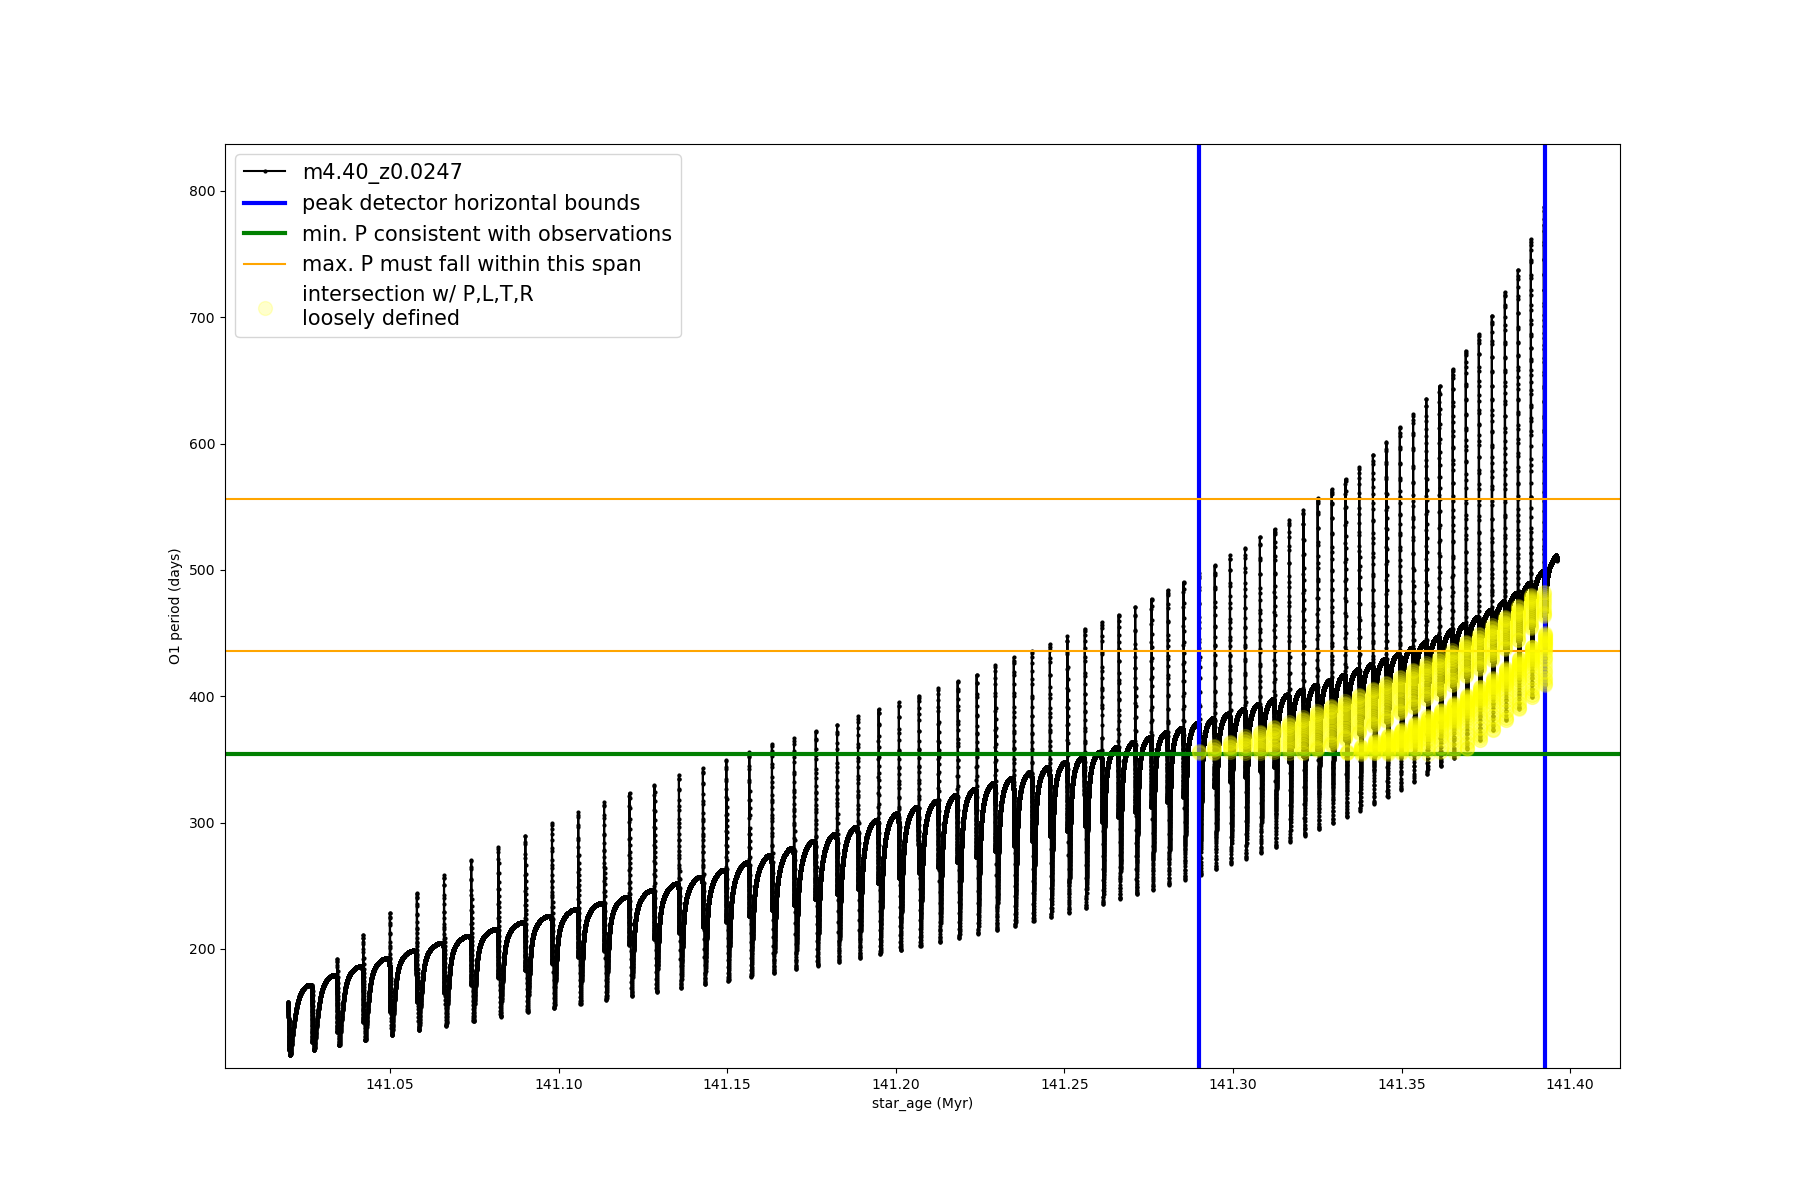This screenshot has height=1200, width=1800.
Task: Click the star_age (Myr) x-axis label
Action: click(922, 1103)
